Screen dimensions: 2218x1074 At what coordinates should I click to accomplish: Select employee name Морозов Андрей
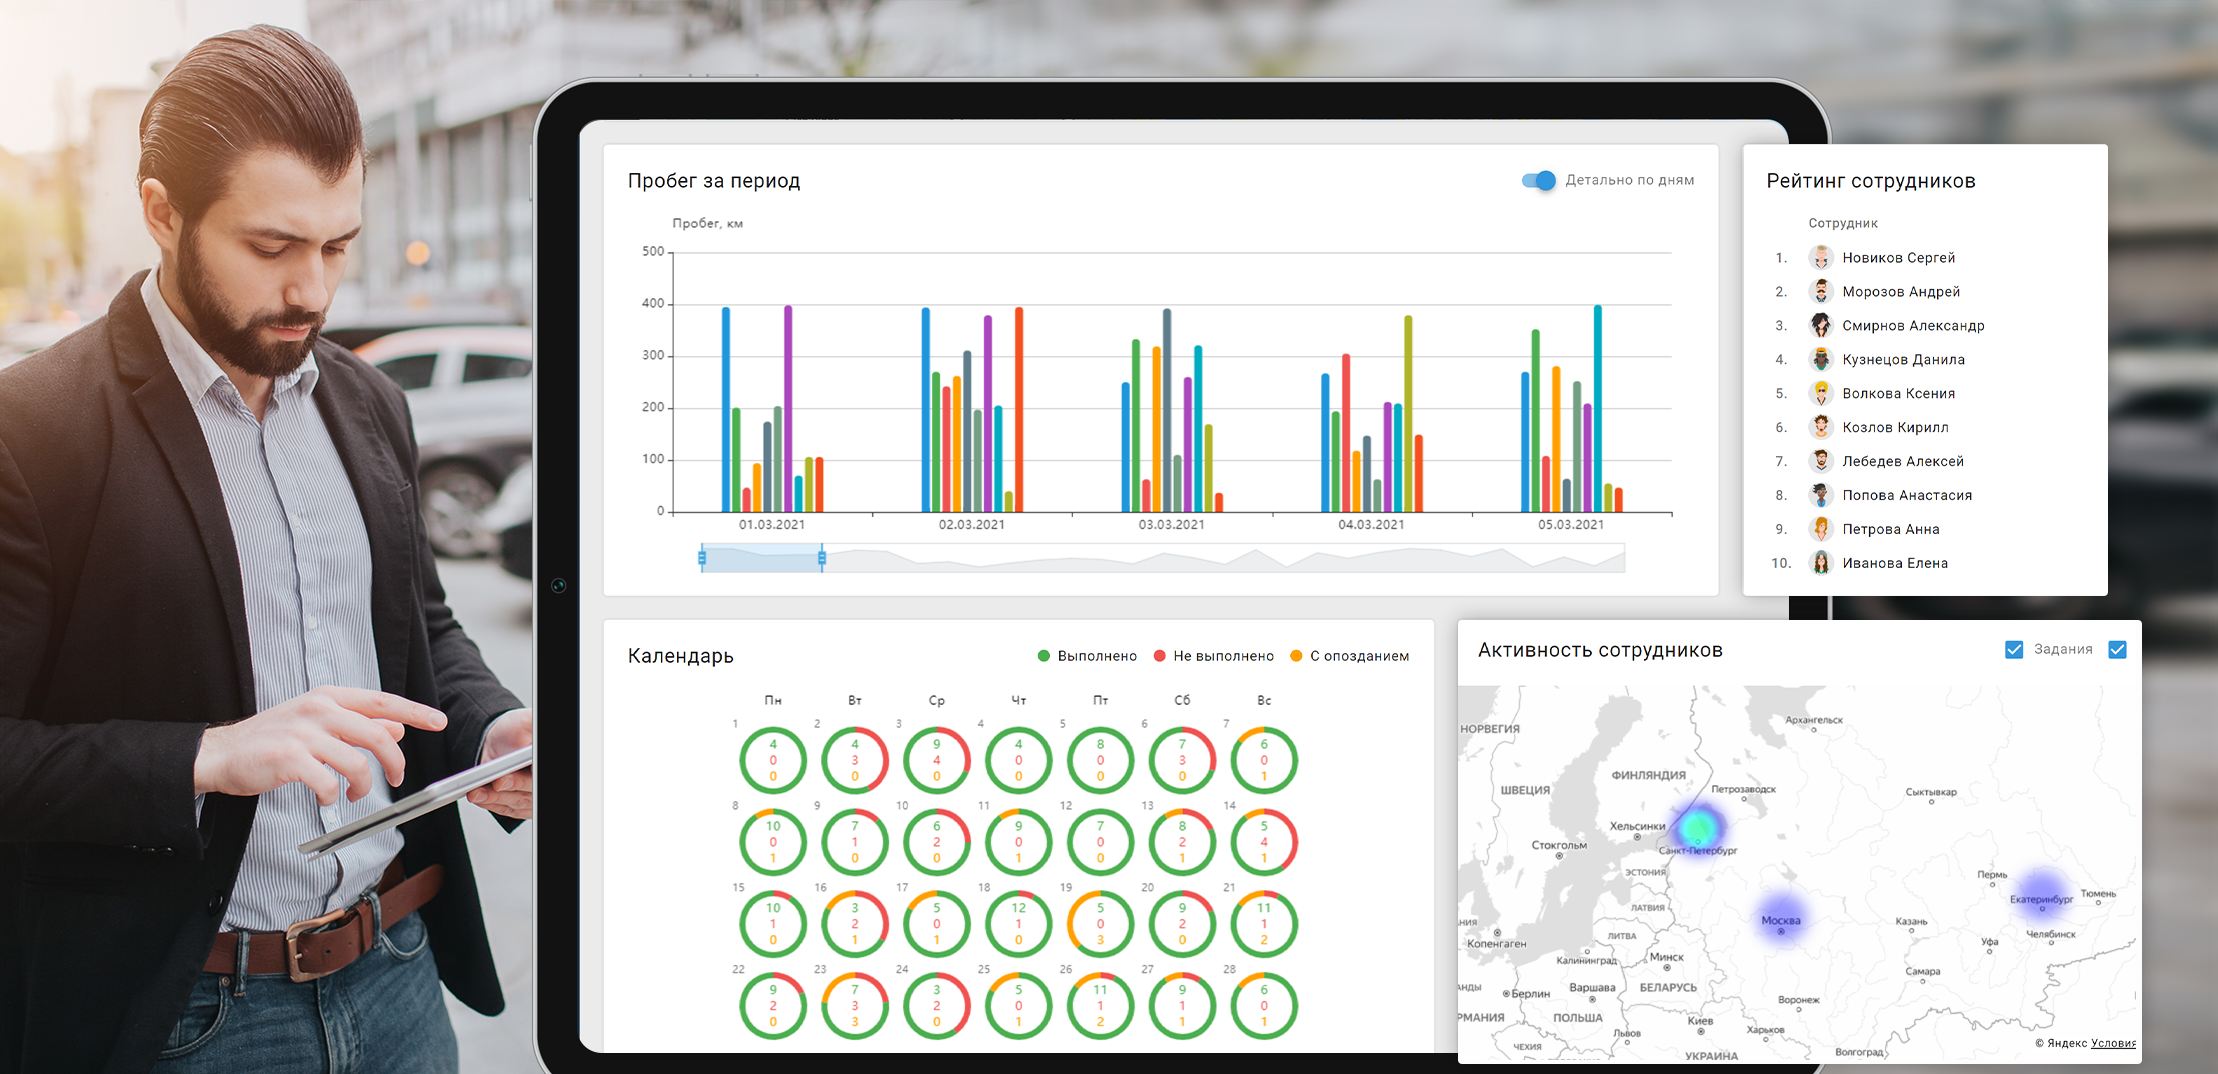[x=1901, y=292]
